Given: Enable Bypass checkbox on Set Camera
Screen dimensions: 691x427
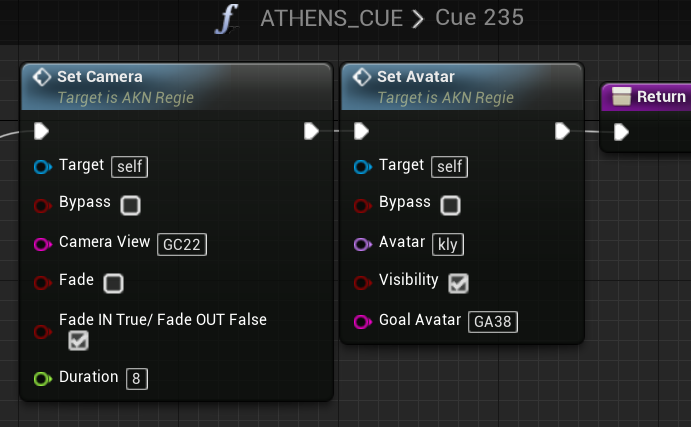Looking at the screenshot, I should (130, 205).
